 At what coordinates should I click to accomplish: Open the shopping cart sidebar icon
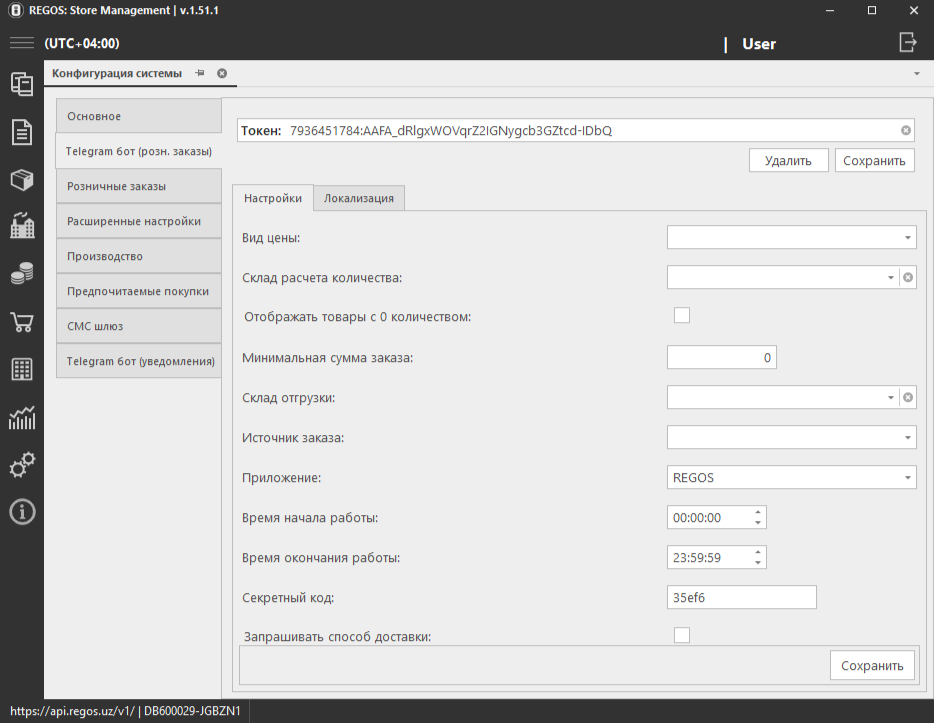pyautogui.click(x=21, y=321)
